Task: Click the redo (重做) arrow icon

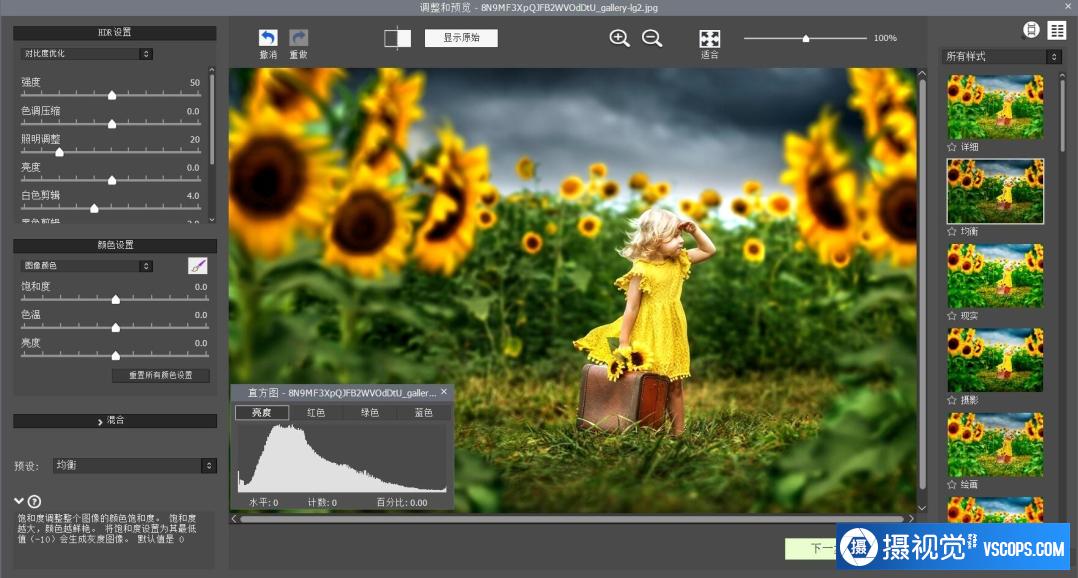Action: point(298,38)
